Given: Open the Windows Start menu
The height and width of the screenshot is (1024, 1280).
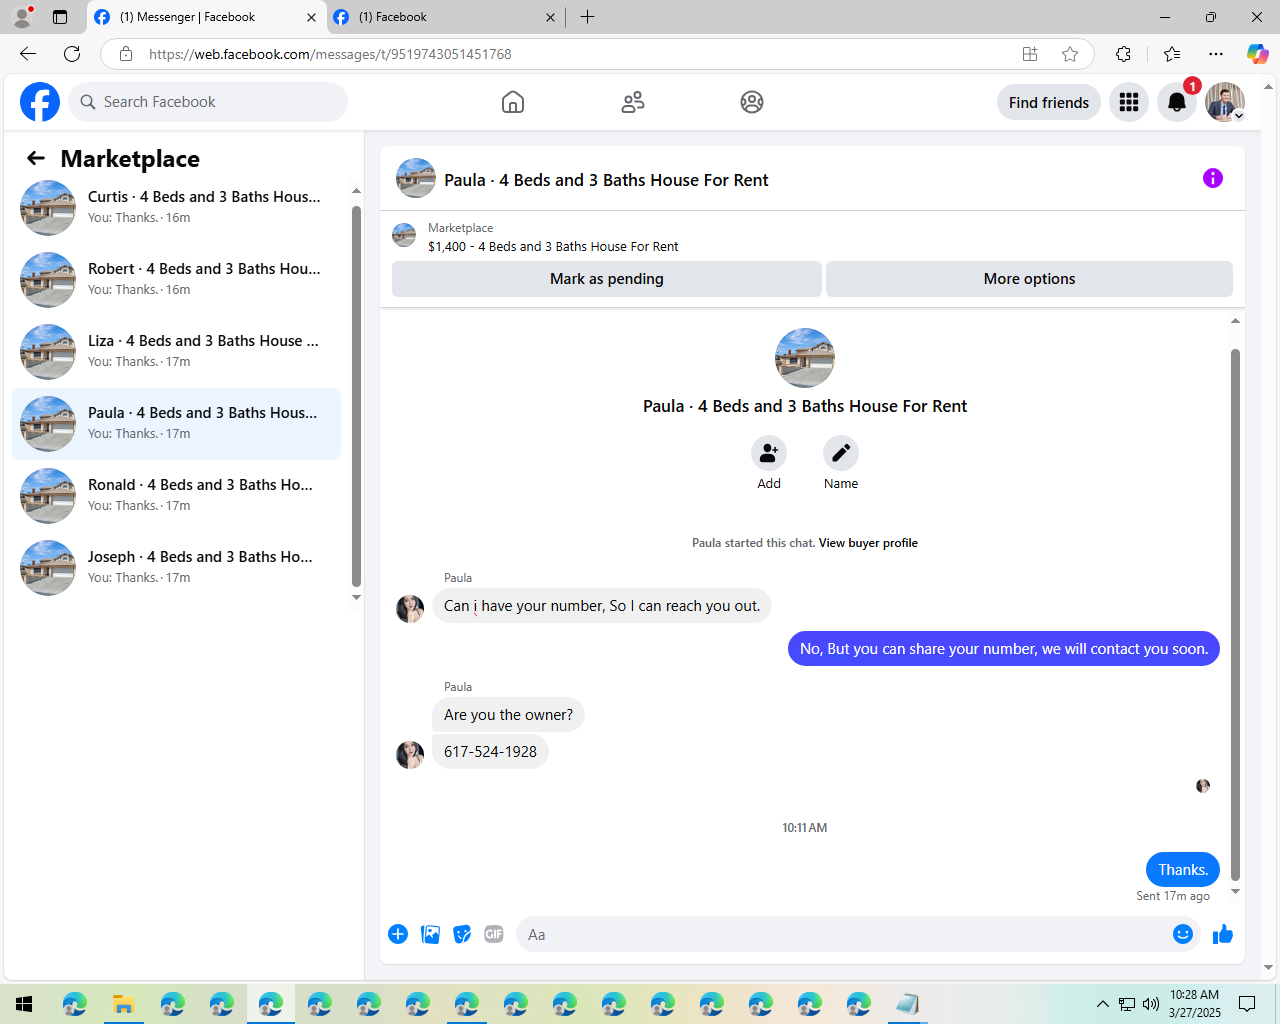Looking at the screenshot, I should 24,1004.
